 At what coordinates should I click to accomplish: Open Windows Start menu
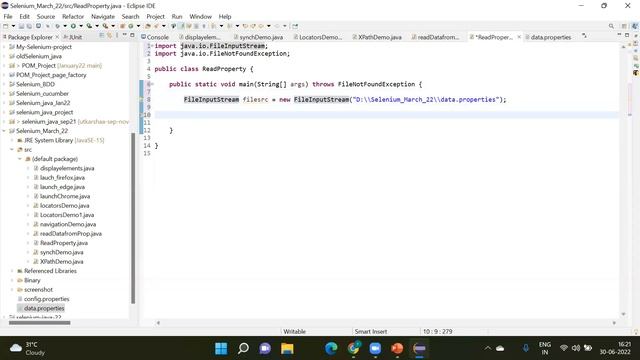tap(221, 348)
